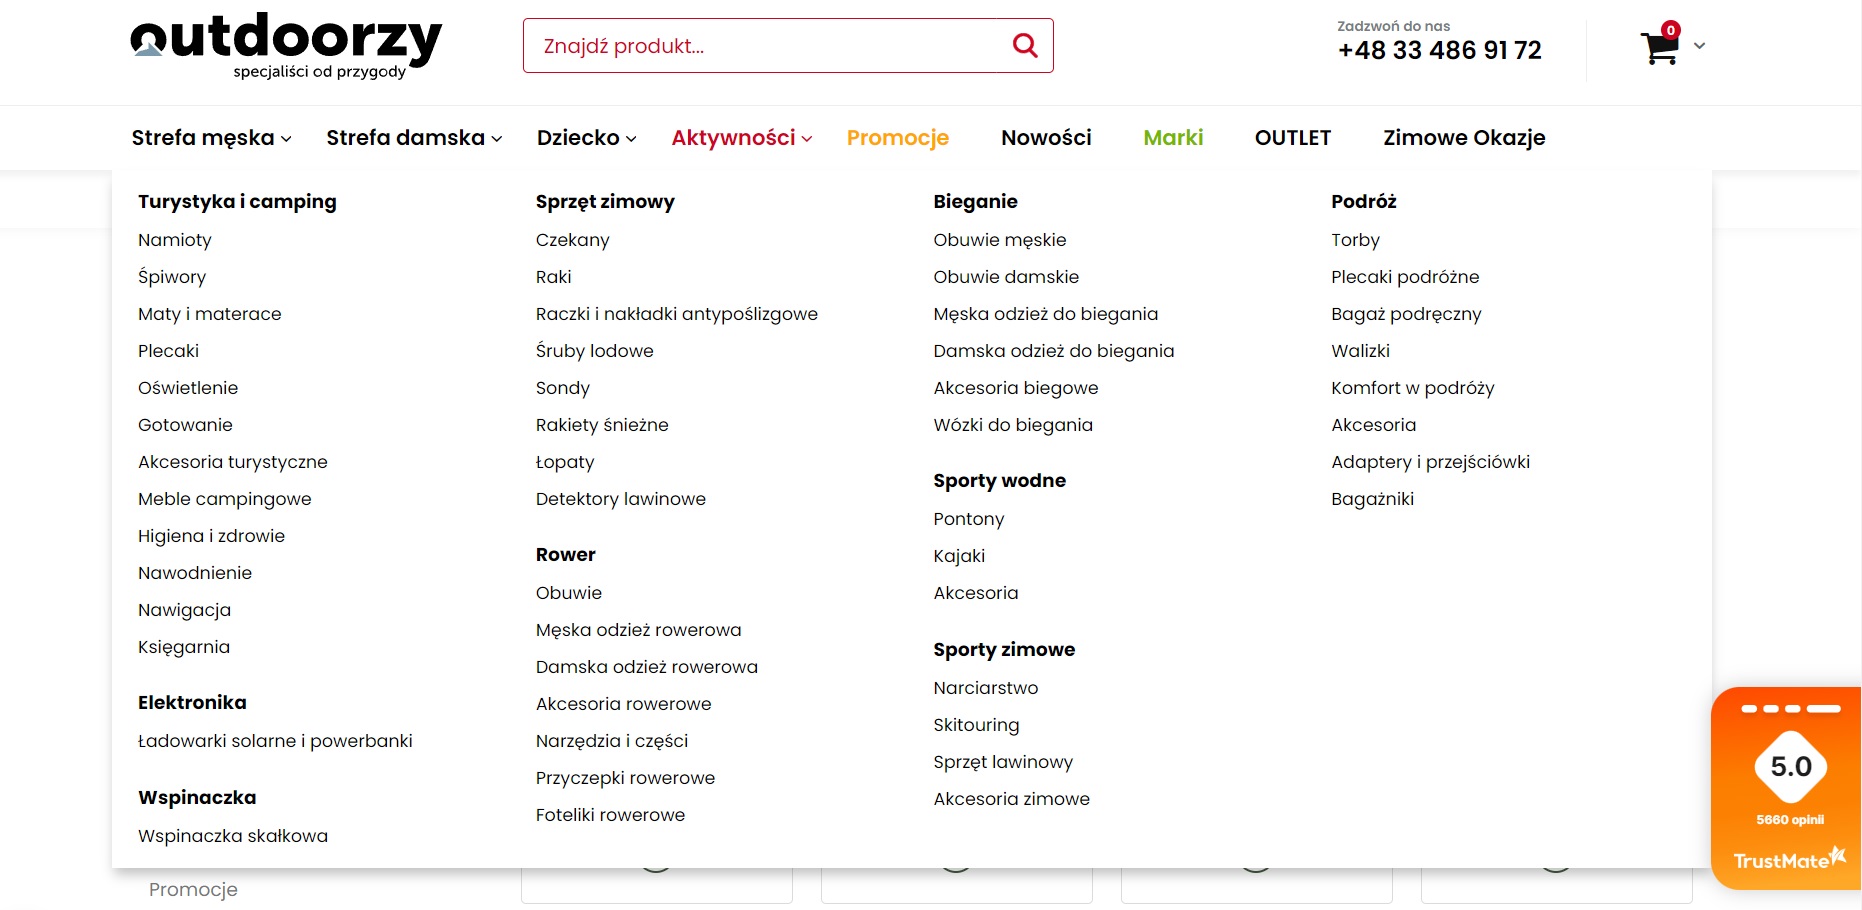This screenshot has width=1862, height=910.
Task: Open Zimowe Okazje menu item
Action: [x=1464, y=138]
